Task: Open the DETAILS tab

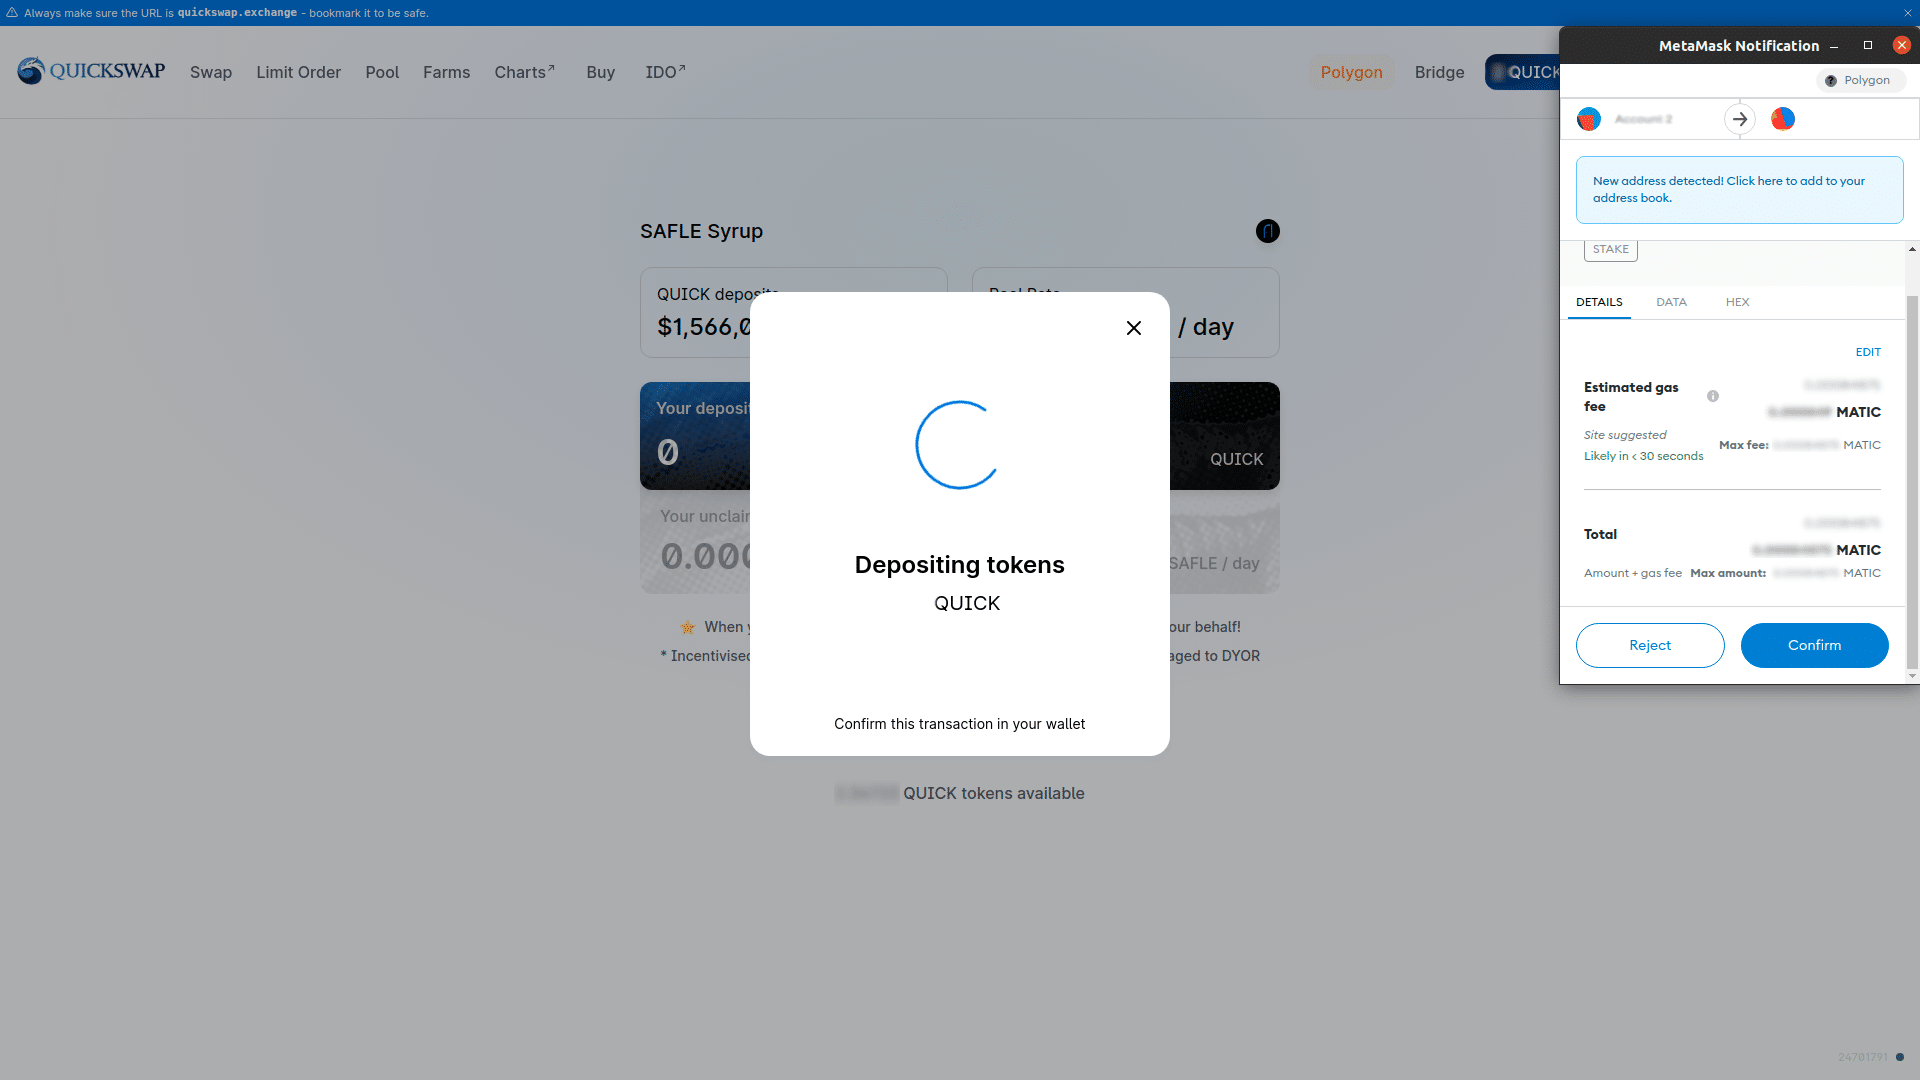Action: [1599, 302]
